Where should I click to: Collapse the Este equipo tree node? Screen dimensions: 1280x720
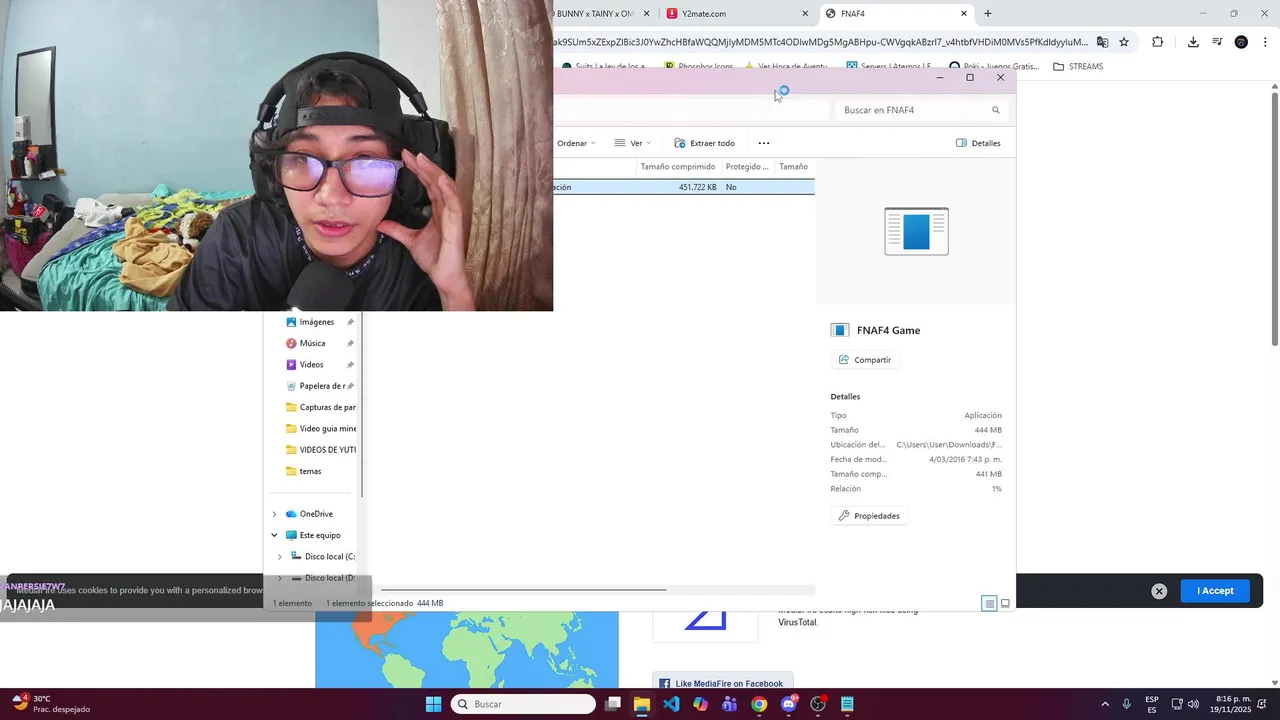point(274,535)
